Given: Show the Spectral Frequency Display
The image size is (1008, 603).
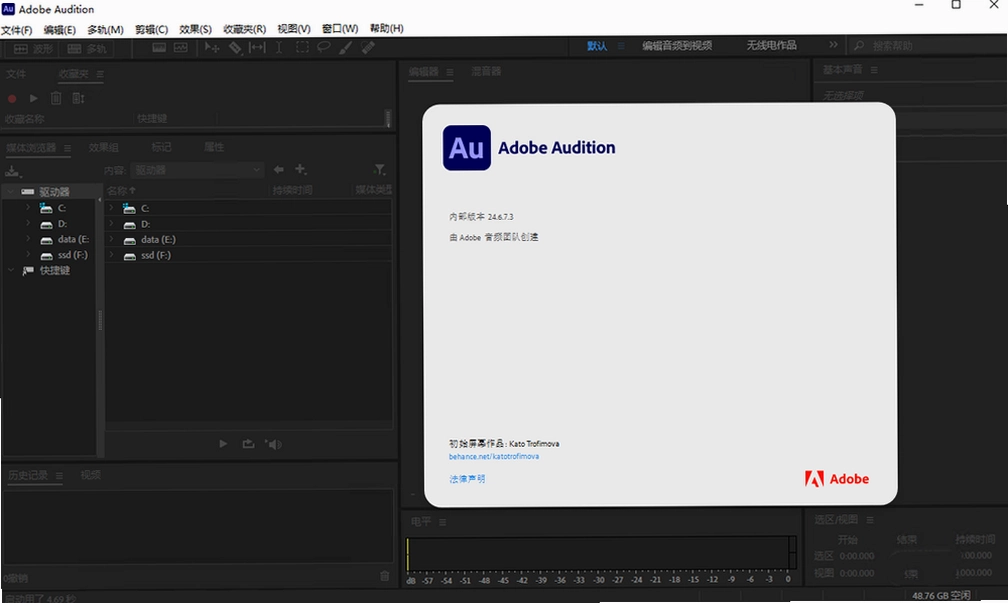Looking at the screenshot, I should (x=159, y=48).
